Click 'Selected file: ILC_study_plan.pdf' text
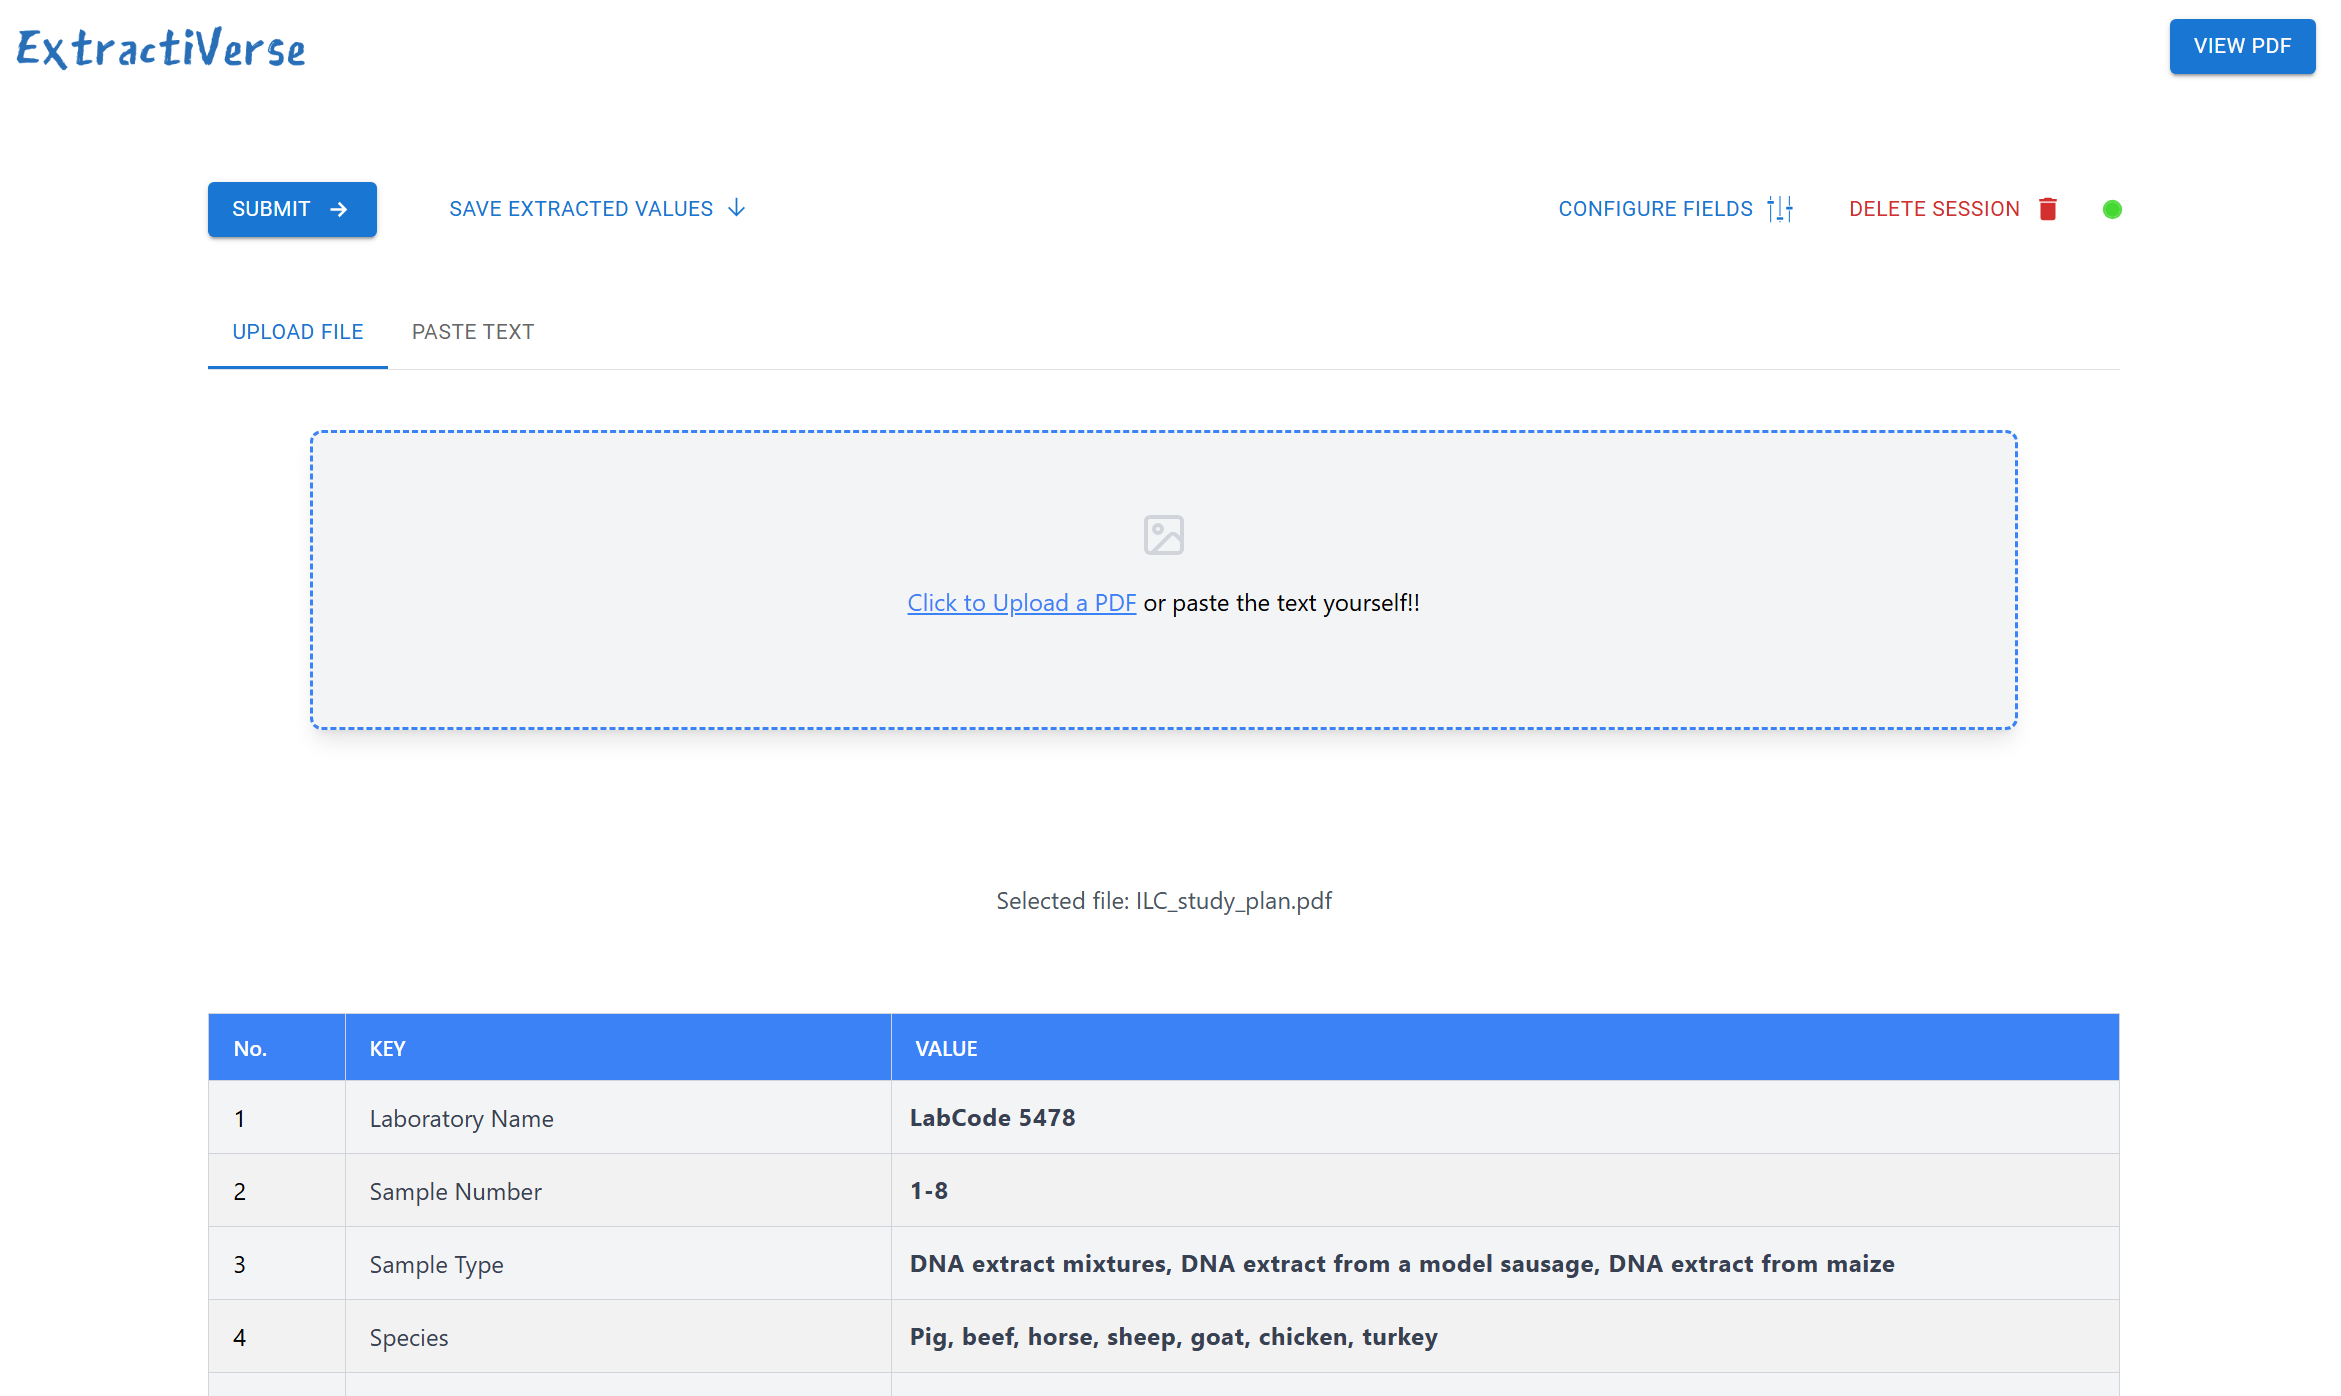 (1164, 901)
